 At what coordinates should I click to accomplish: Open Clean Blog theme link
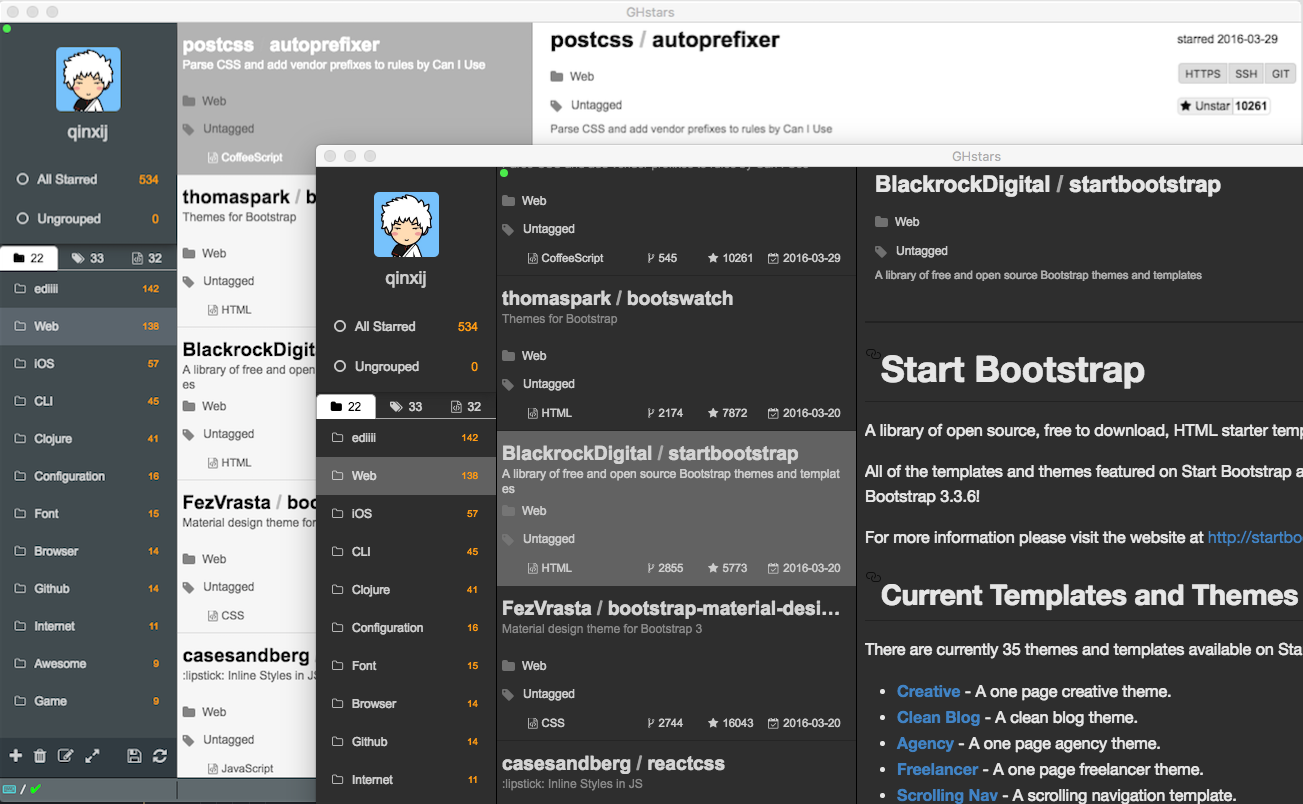click(938, 717)
